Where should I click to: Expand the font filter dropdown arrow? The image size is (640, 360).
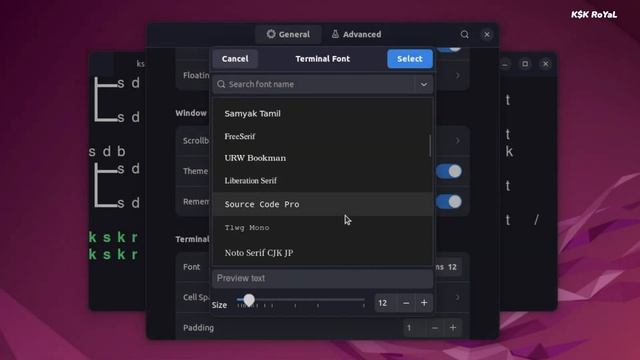coord(424,84)
